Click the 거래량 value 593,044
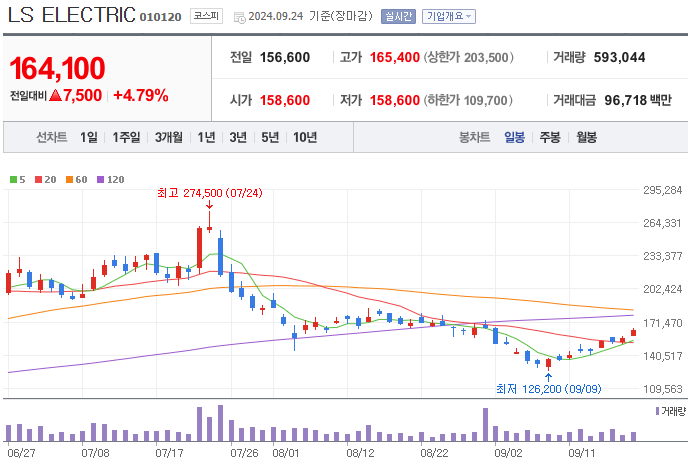The width and height of the screenshot is (688, 466). (x=620, y=57)
